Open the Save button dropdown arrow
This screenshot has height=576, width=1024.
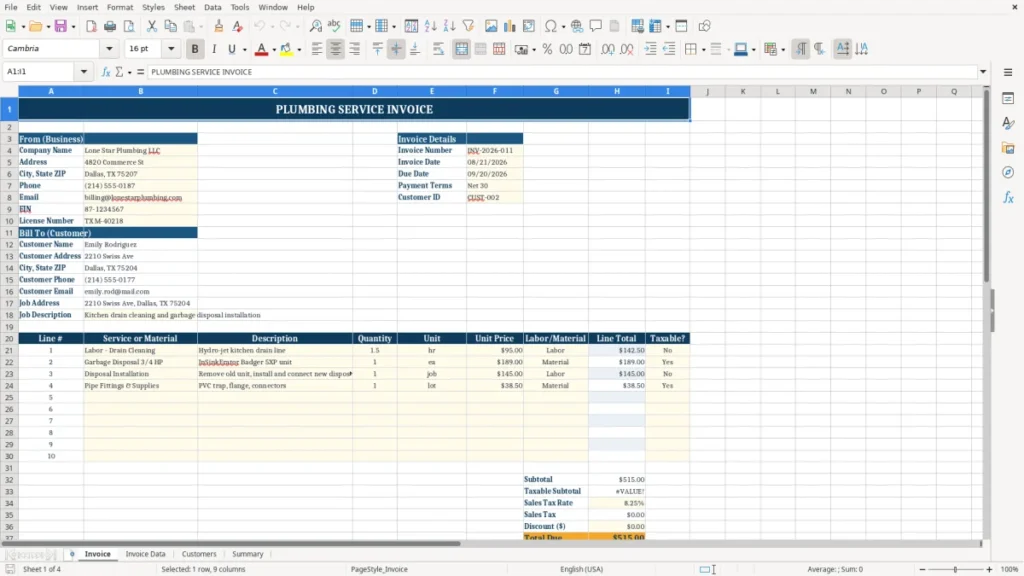point(73,27)
